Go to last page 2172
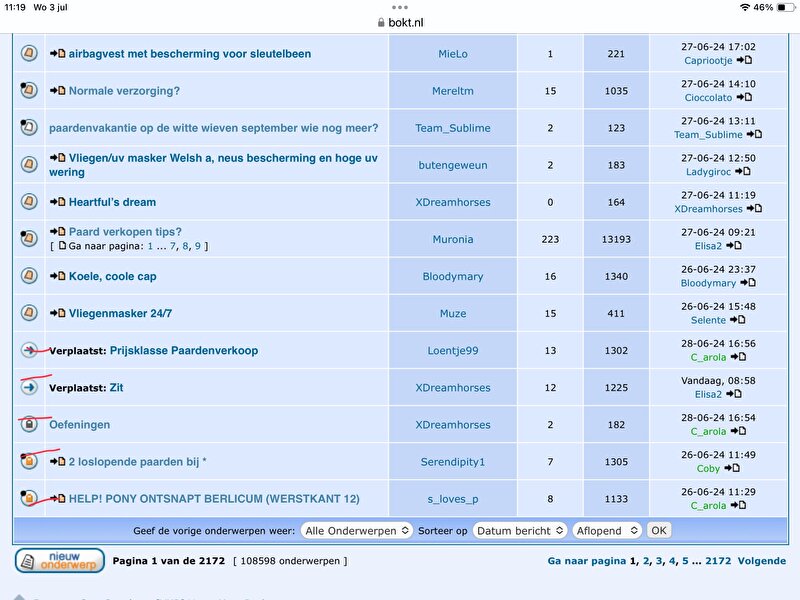 pos(718,561)
